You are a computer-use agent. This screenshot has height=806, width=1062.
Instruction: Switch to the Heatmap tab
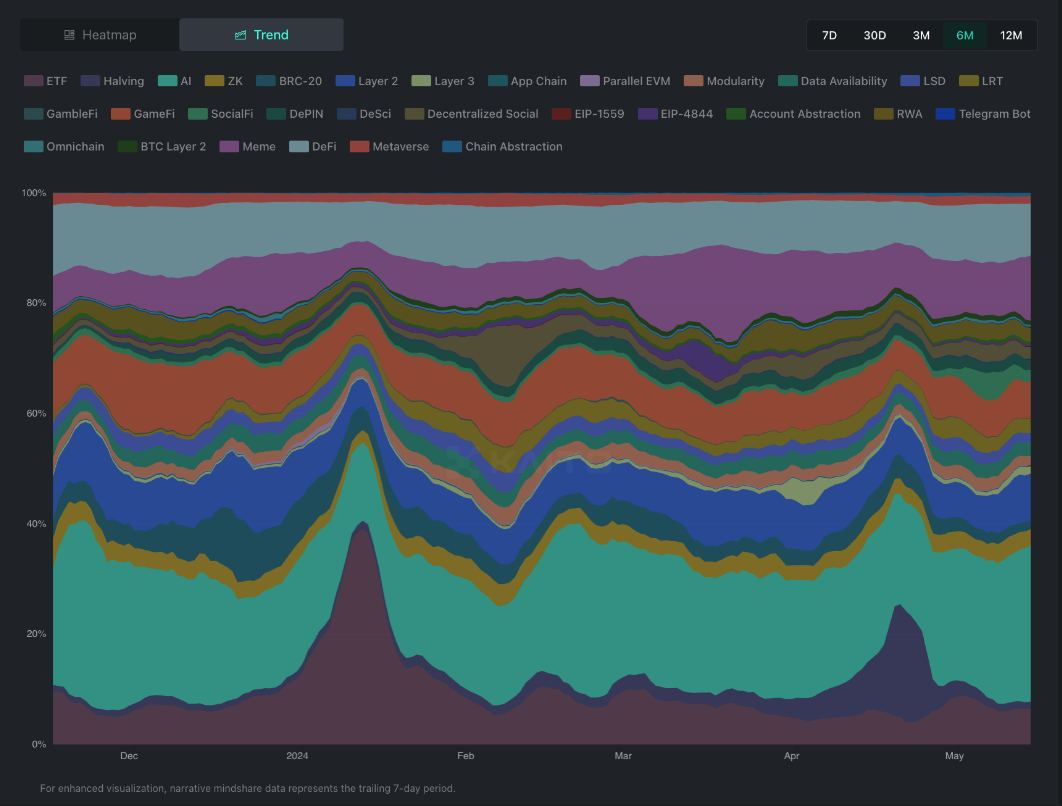(x=100, y=35)
